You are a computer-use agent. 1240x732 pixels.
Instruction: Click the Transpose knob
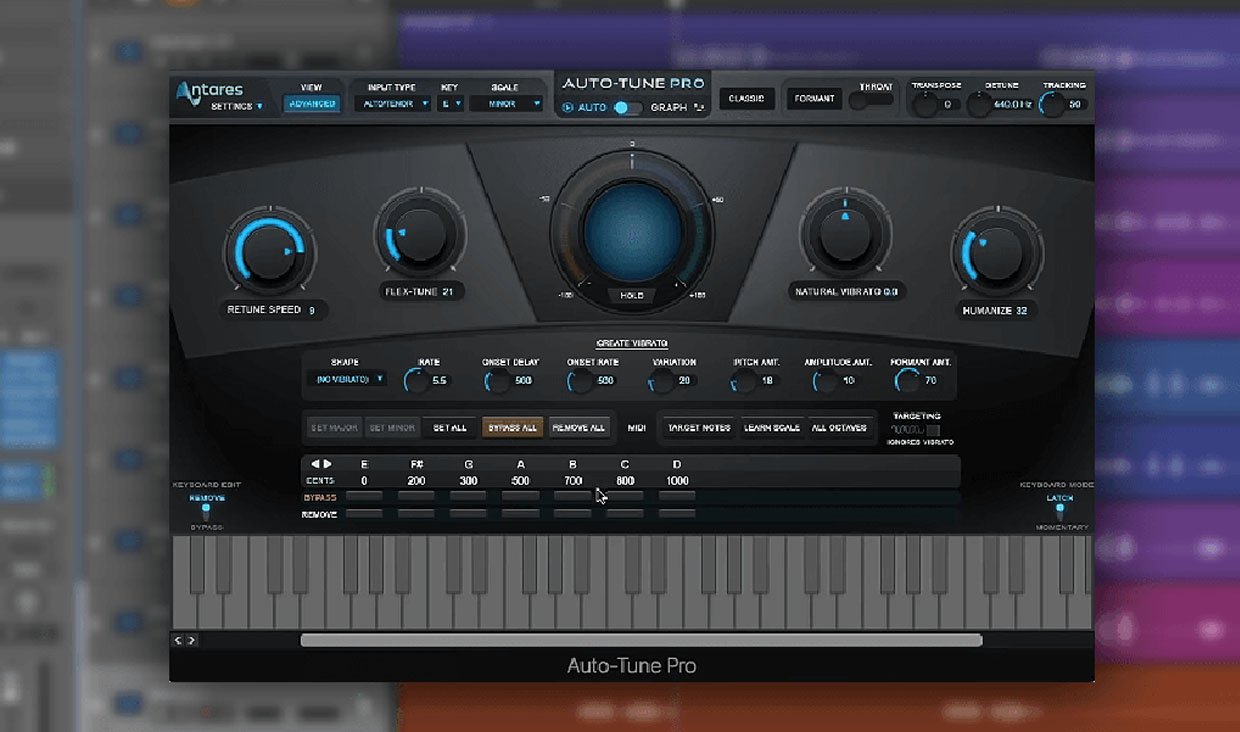tap(925, 103)
